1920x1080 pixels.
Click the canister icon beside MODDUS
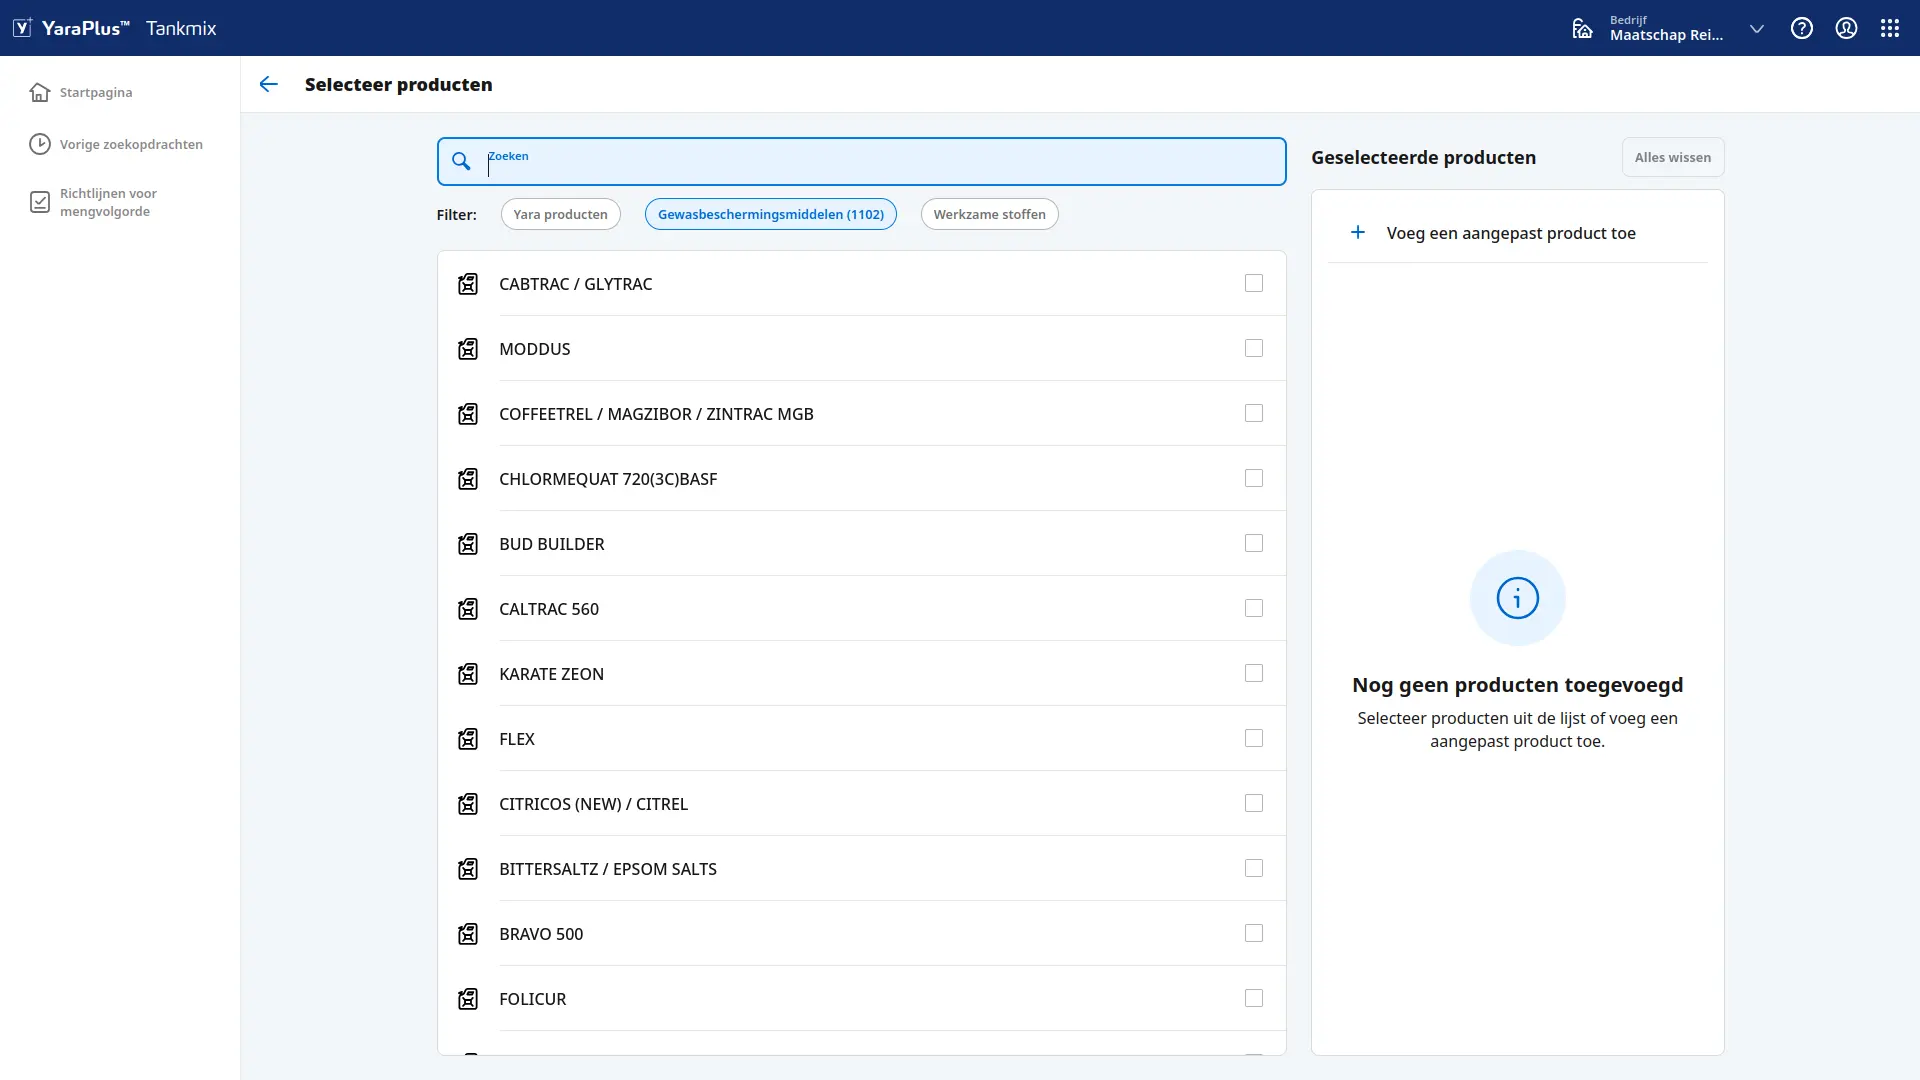click(x=468, y=349)
